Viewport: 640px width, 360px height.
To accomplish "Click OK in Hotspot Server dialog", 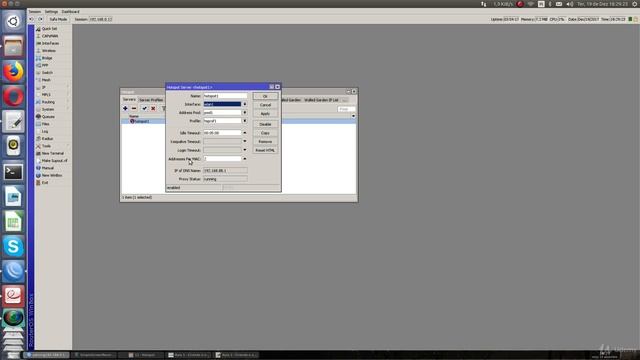I will [265, 96].
